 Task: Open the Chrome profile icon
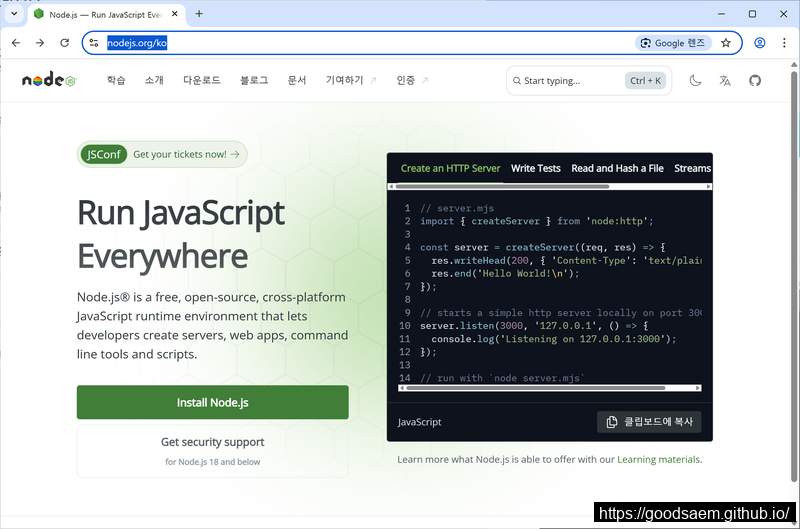pyautogui.click(x=760, y=43)
